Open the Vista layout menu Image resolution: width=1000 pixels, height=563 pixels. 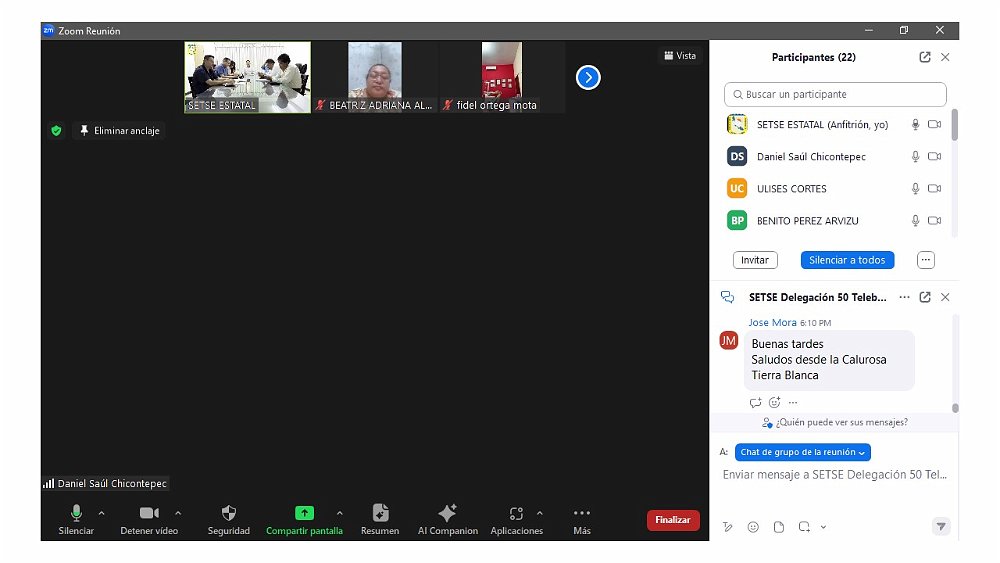point(680,56)
